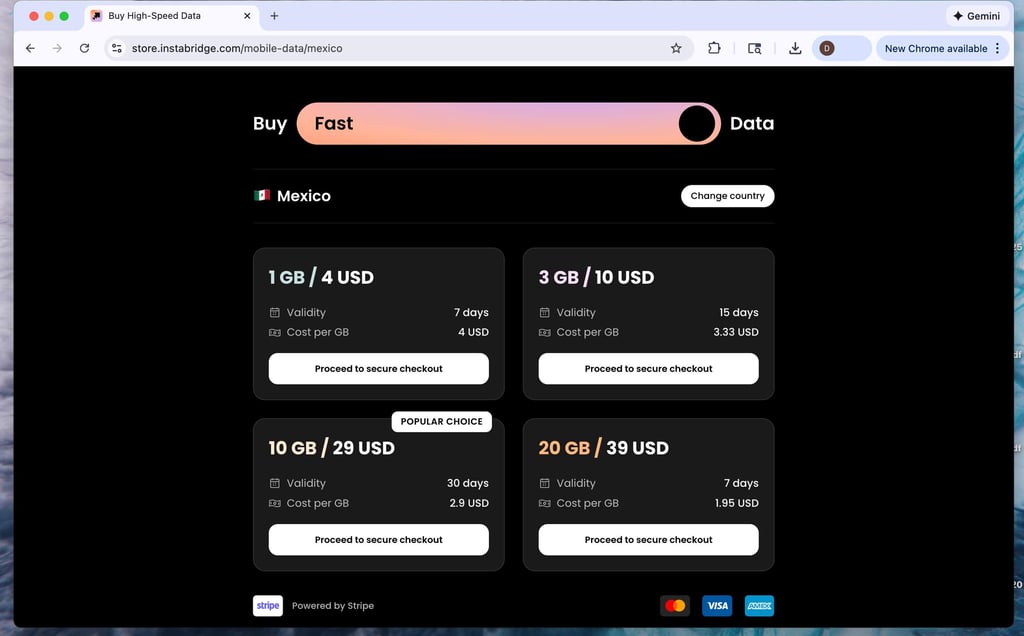Click the 15 days validity value

[x=739, y=313]
